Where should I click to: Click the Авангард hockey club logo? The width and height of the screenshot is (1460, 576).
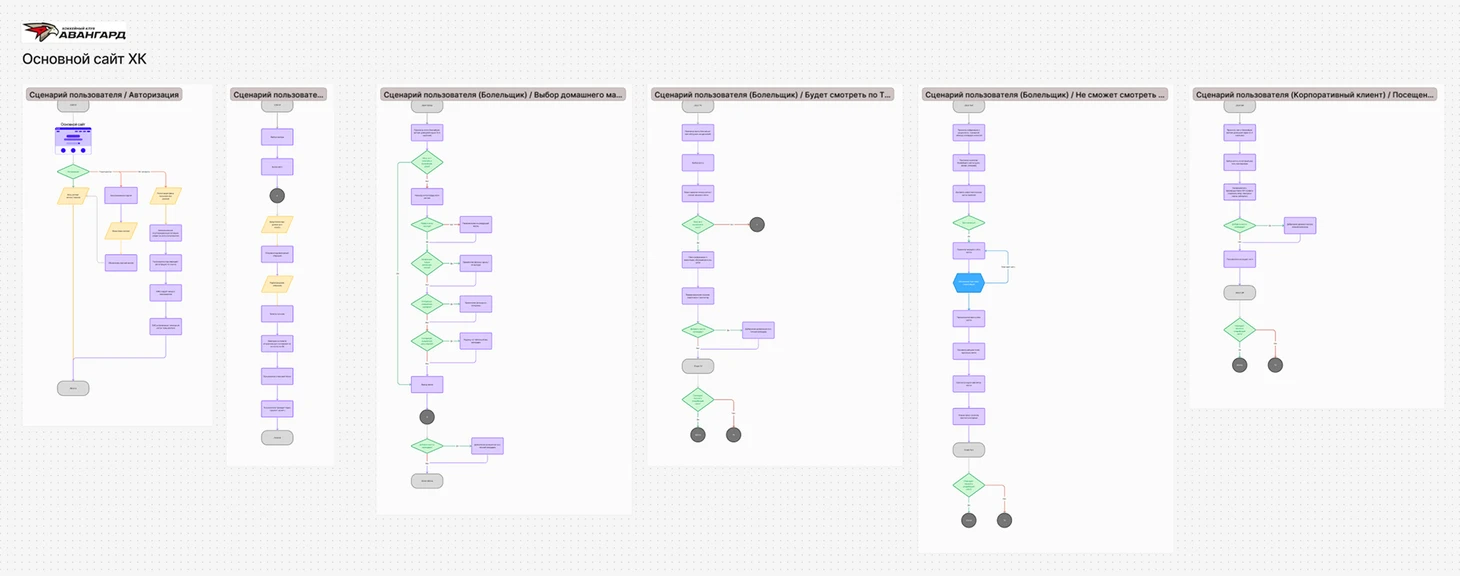click(74, 32)
